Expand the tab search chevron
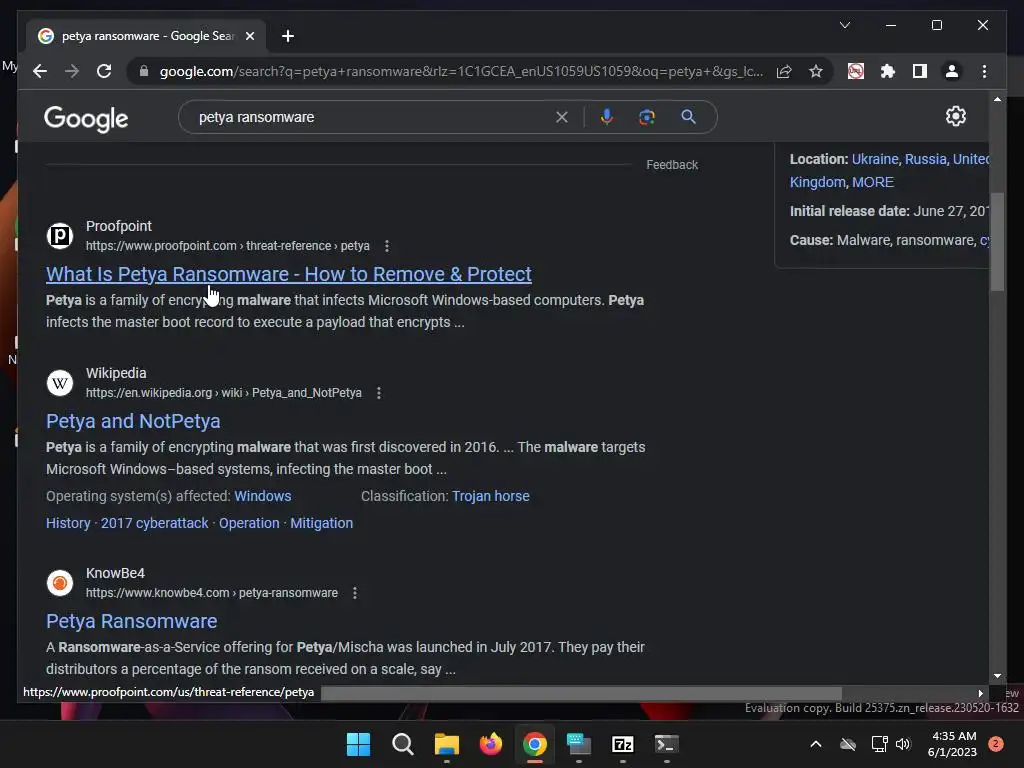Screen dimensions: 1024x768 pyautogui.click(x=844, y=25)
